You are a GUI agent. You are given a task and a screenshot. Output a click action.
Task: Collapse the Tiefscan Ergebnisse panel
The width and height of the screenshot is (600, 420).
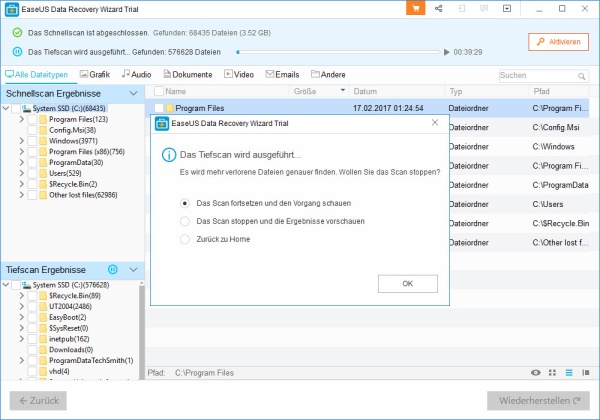click(134, 270)
